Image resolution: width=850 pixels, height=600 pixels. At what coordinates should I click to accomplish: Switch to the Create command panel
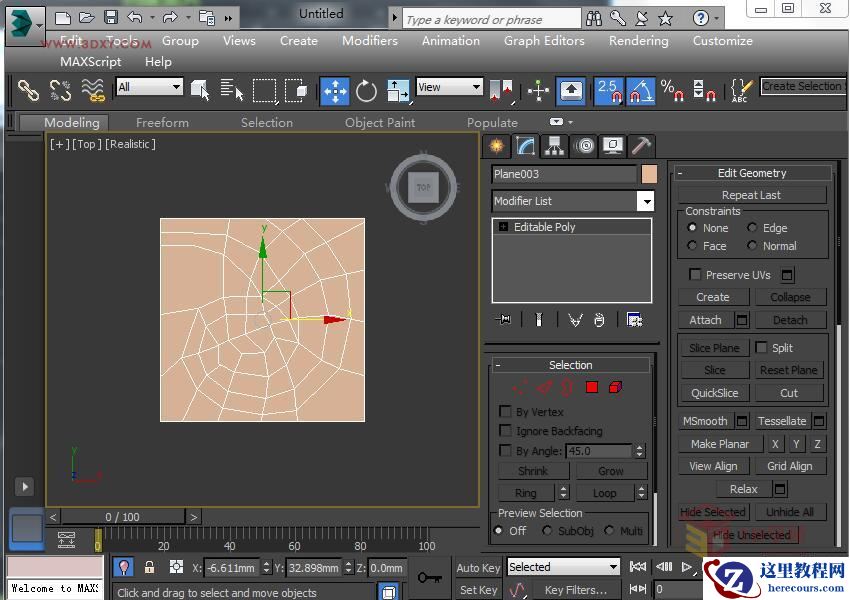(x=497, y=146)
